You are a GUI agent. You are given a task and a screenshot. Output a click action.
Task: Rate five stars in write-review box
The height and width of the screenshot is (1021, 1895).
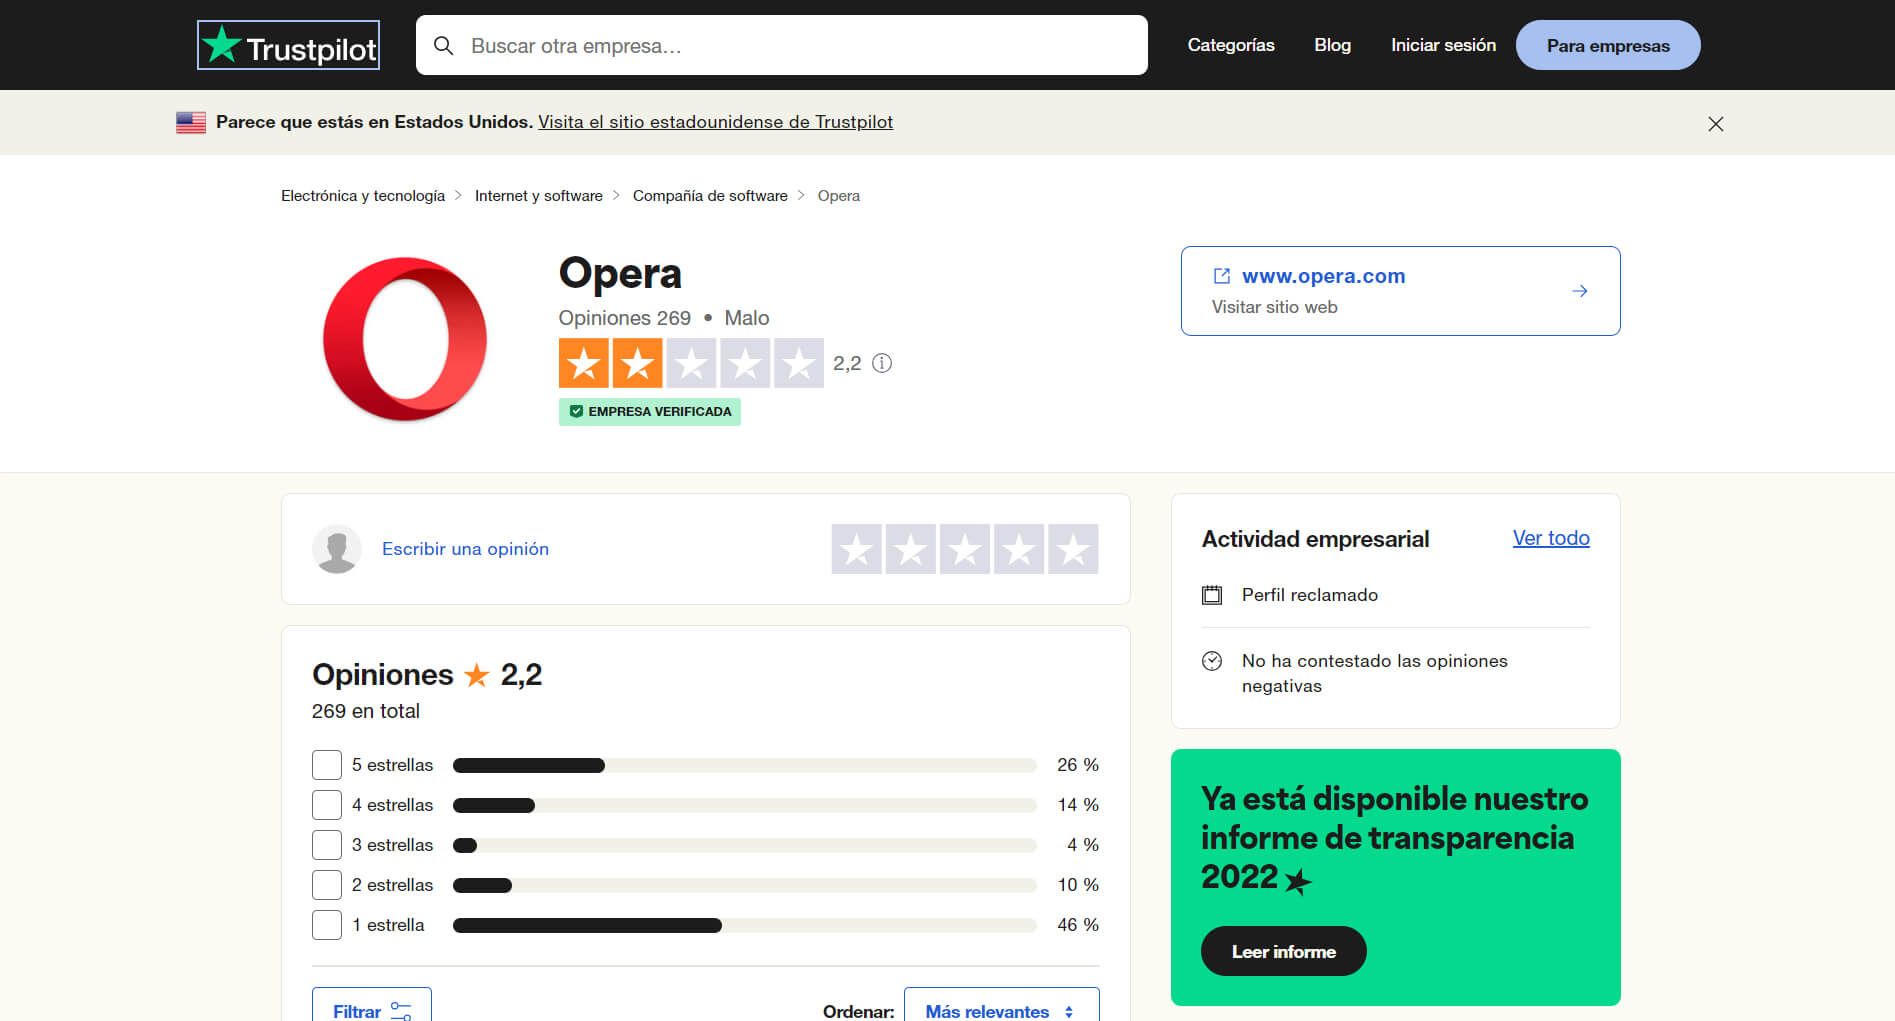click(x=1073, y=549)
